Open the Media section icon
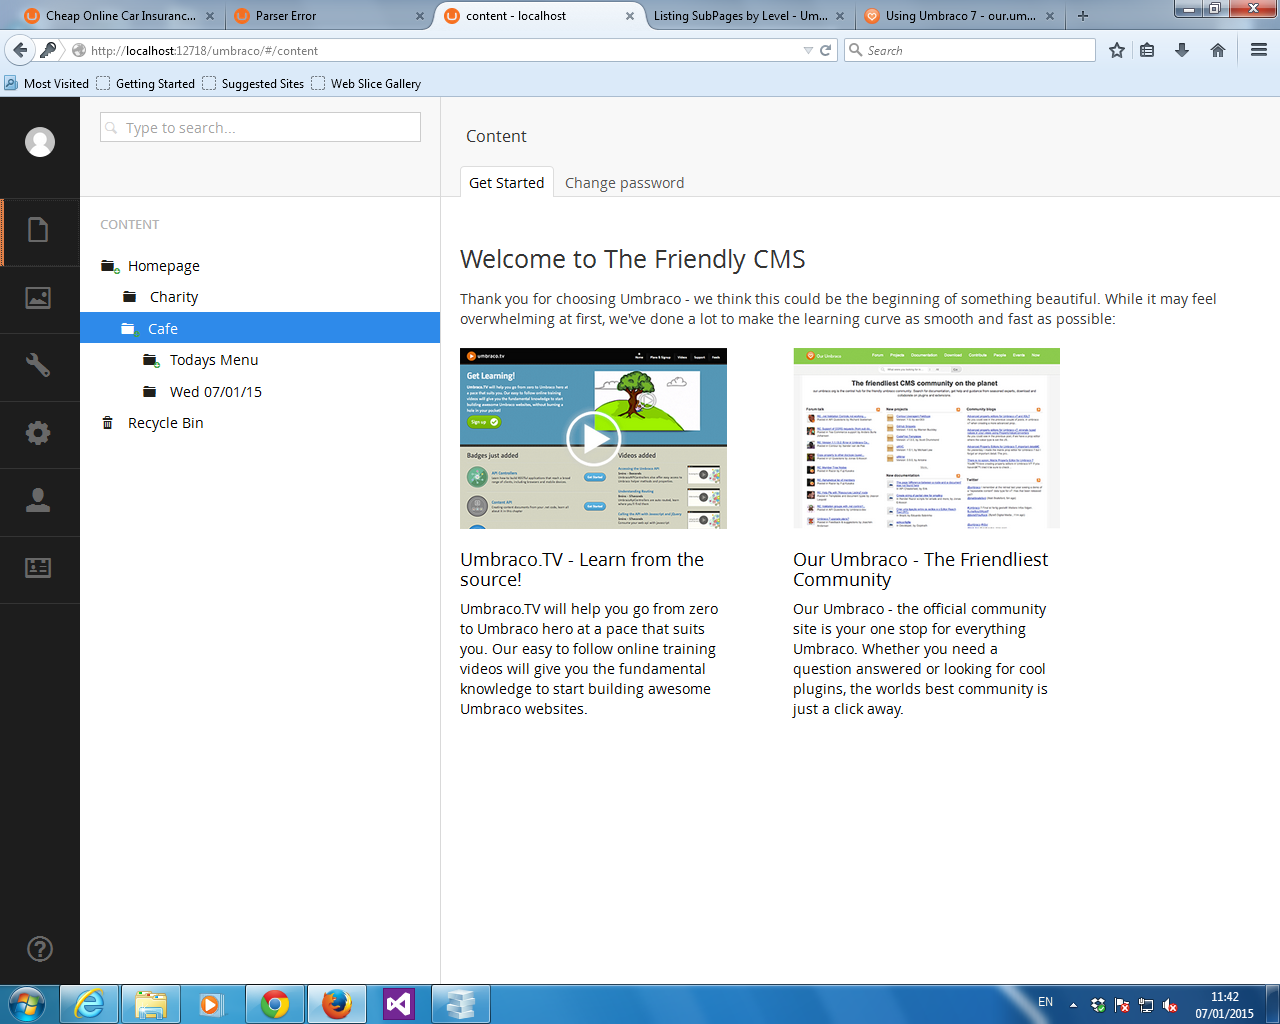Screen dimensions: 1280x1024 [x=38, y=298]
